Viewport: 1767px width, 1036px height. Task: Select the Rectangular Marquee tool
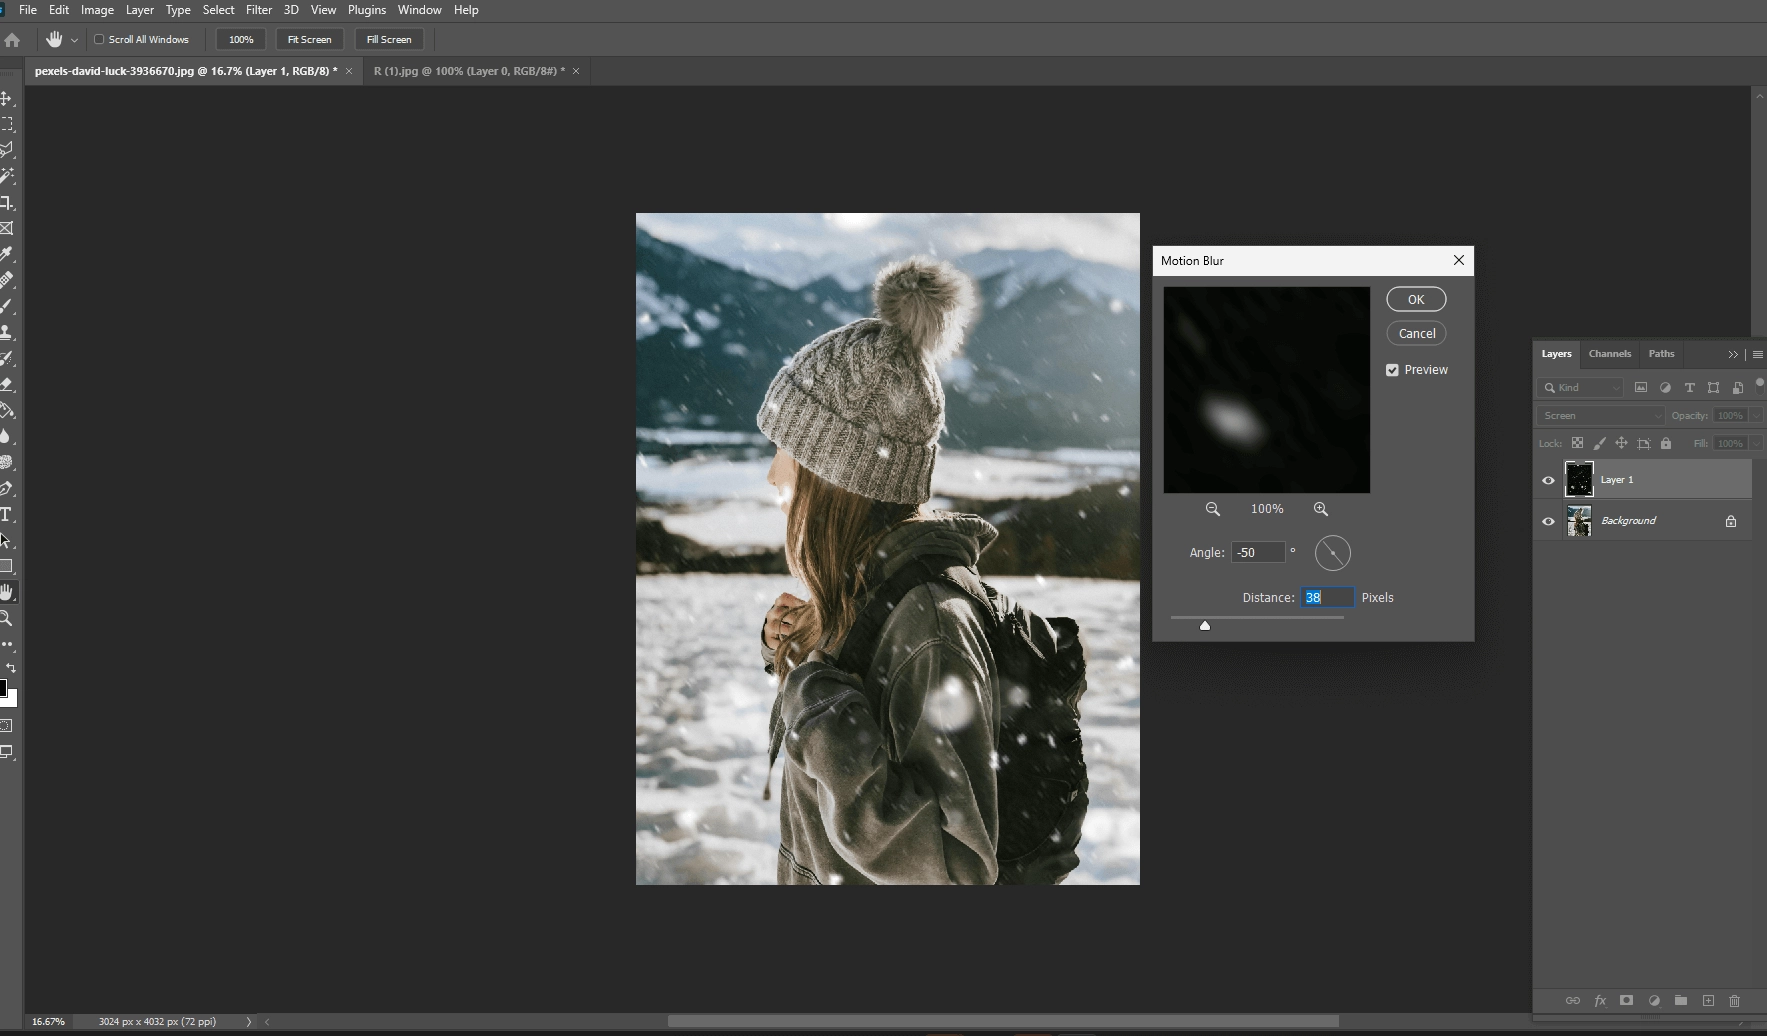coord(6,124)
